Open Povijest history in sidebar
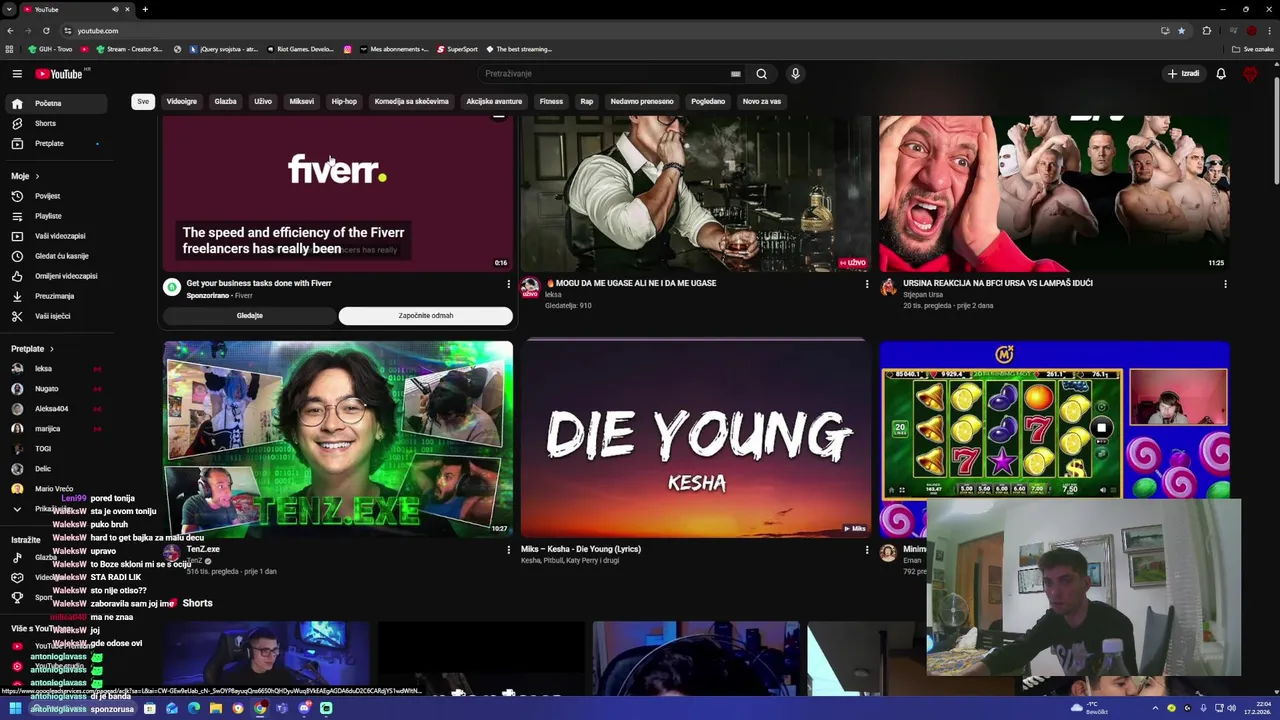Screen dimensions: 1280x720 point(56,196)
